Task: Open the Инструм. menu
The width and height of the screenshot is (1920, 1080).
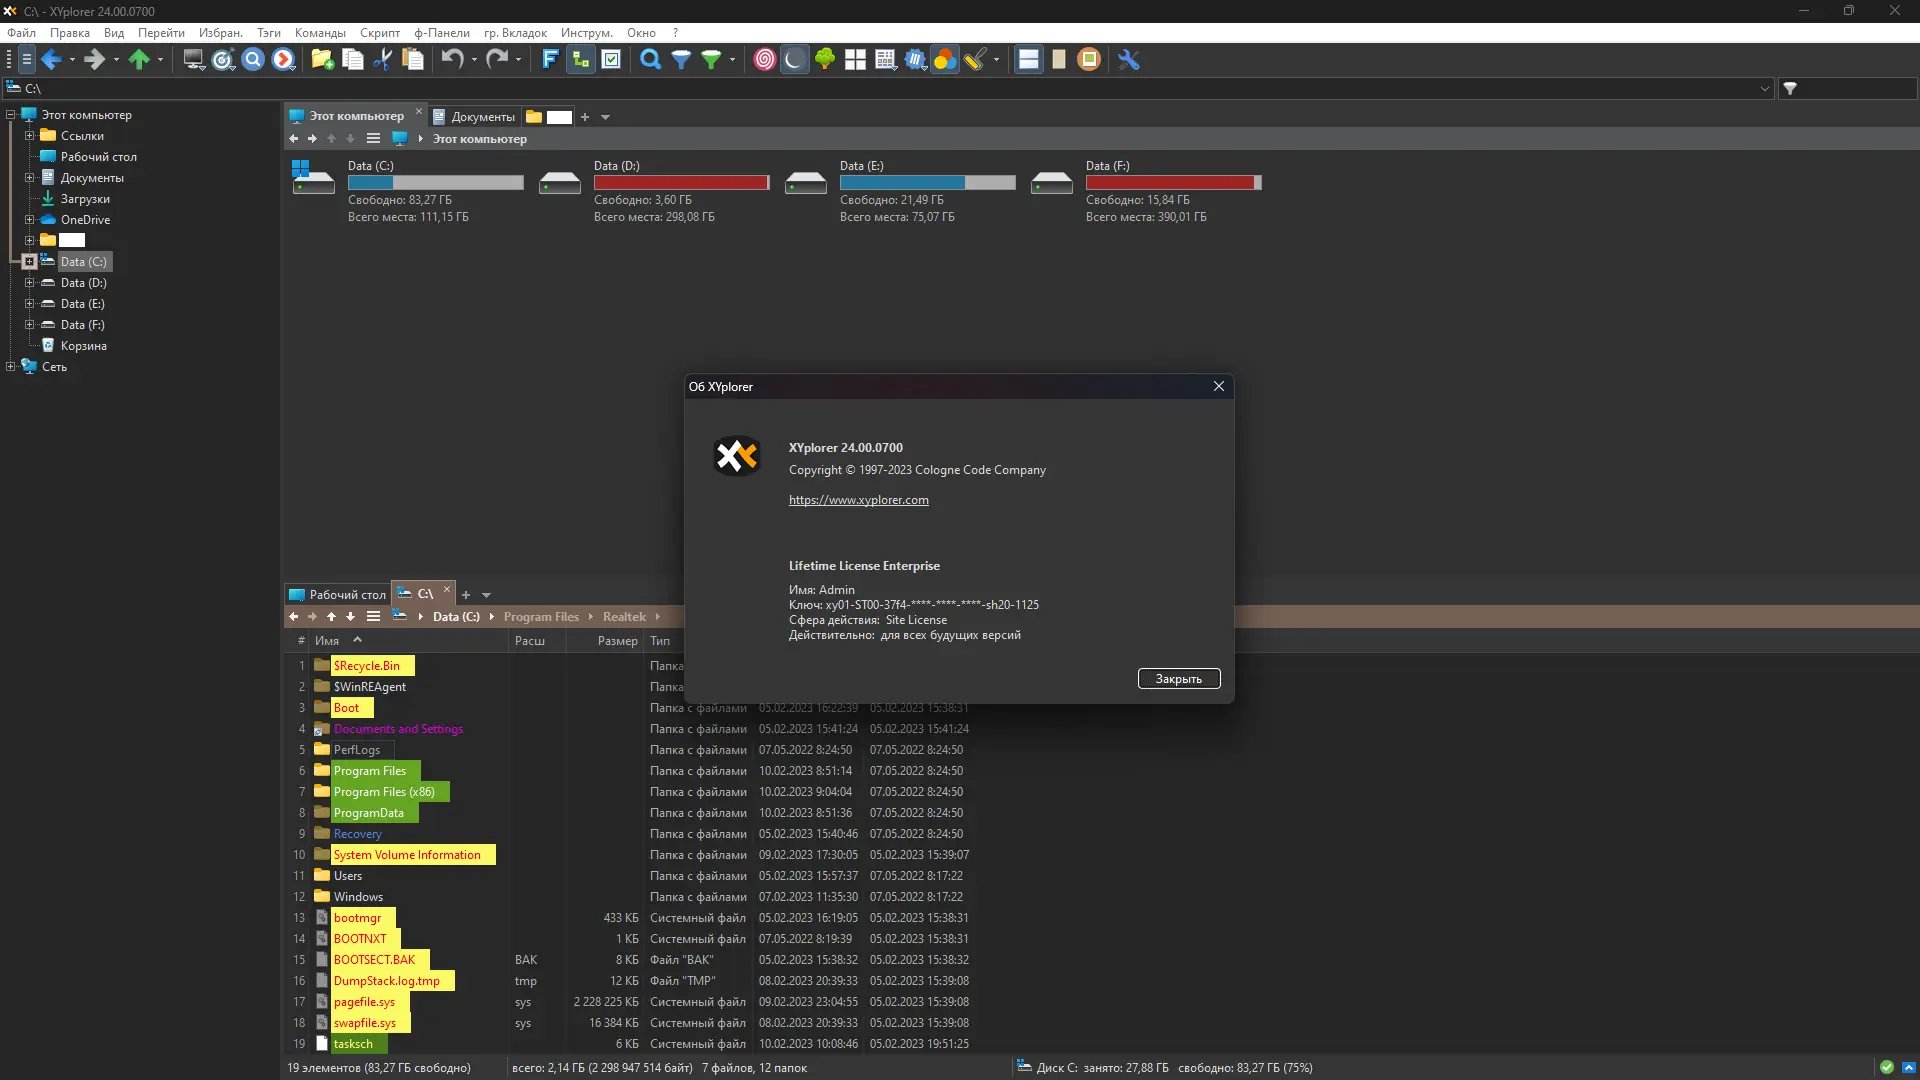Action: [x=586, y=33]
